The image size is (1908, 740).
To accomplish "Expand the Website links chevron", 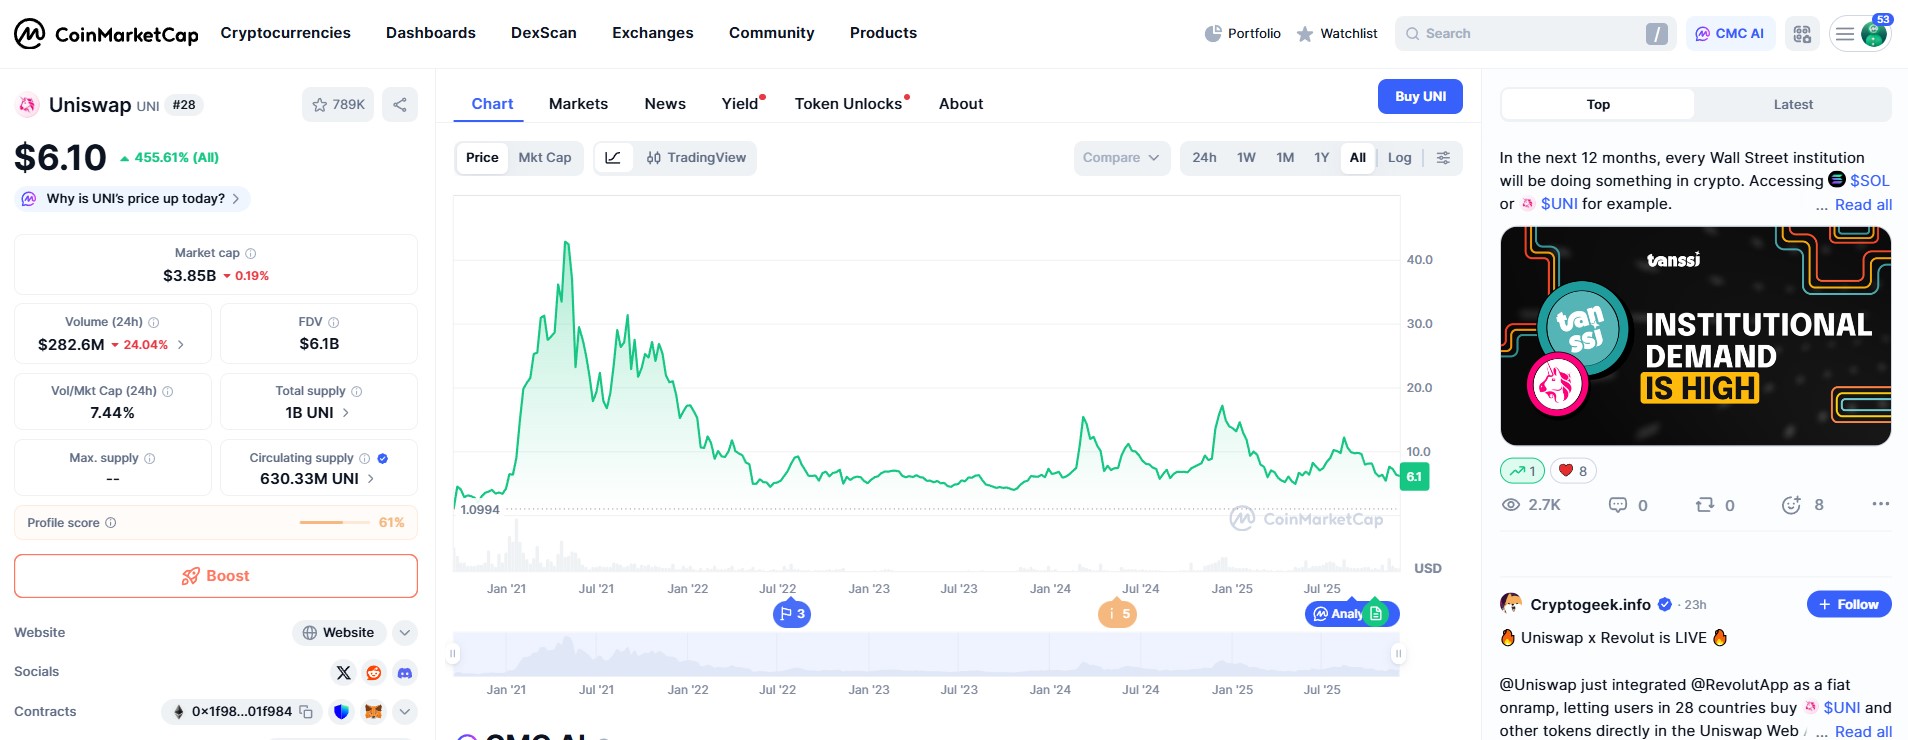I will click(x=404, y=633).
